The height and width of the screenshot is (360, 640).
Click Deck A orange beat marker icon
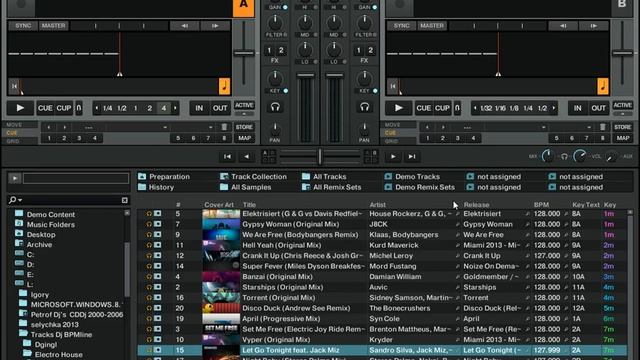click(x=224, y=86)
